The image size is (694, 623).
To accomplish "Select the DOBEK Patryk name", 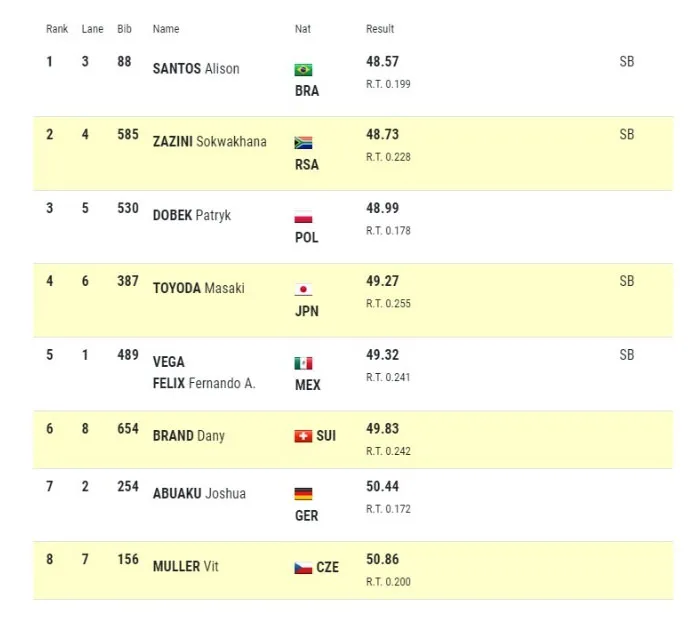I will [192, 215].
